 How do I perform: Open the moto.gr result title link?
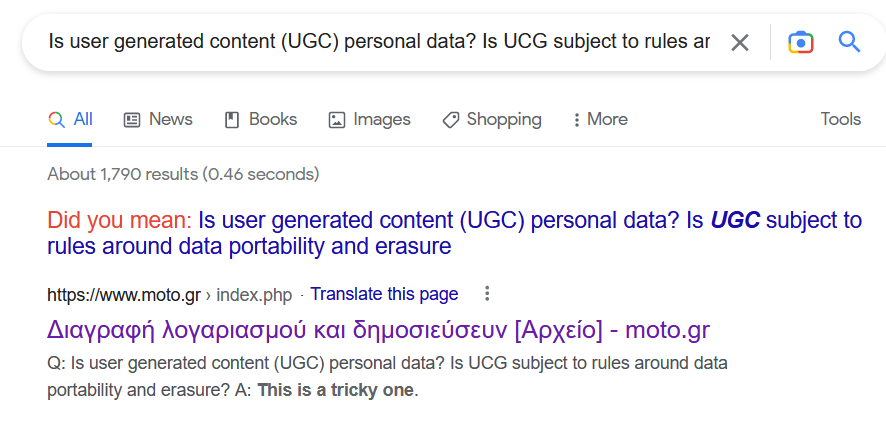[x=378, y=329]
